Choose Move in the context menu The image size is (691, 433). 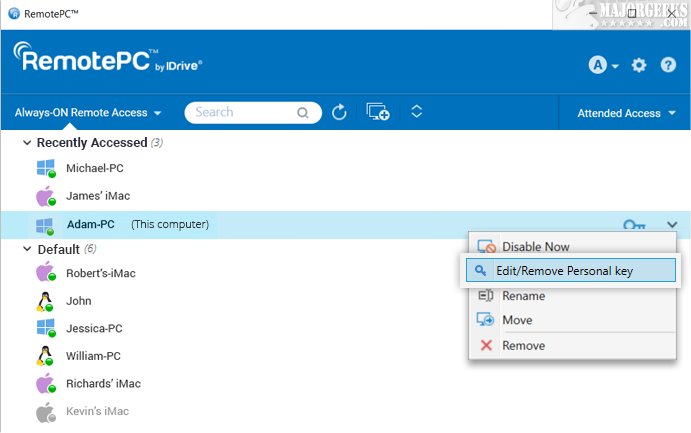[572, 320]
